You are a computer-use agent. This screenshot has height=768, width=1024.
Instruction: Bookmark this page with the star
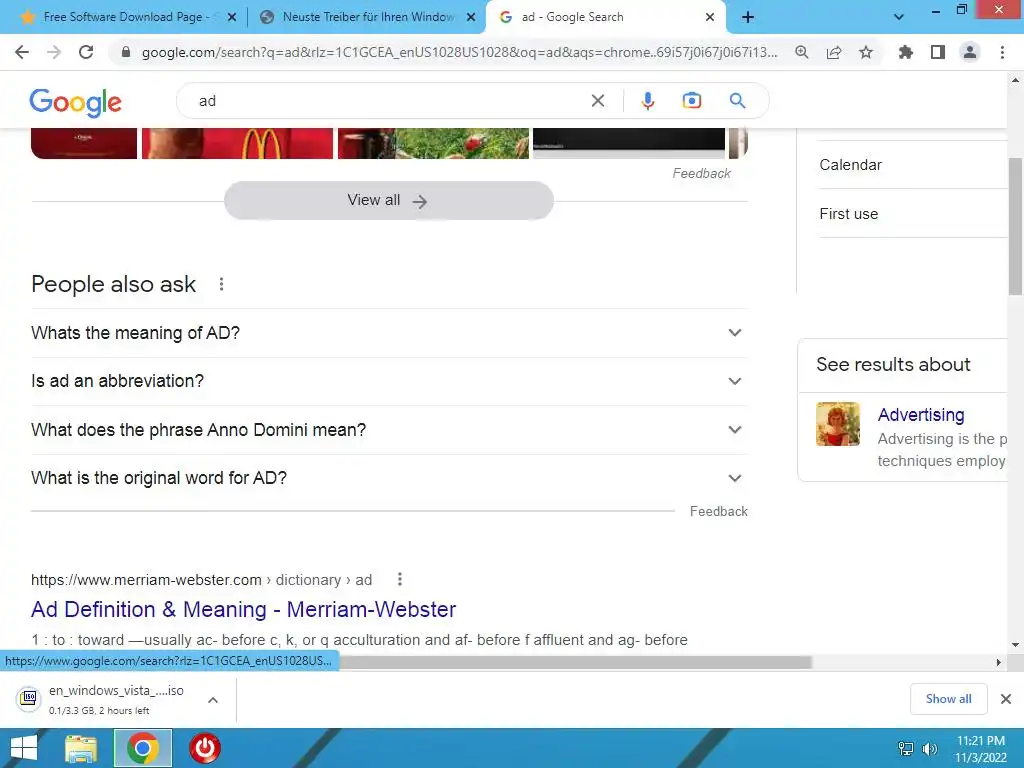click(866, 52)
